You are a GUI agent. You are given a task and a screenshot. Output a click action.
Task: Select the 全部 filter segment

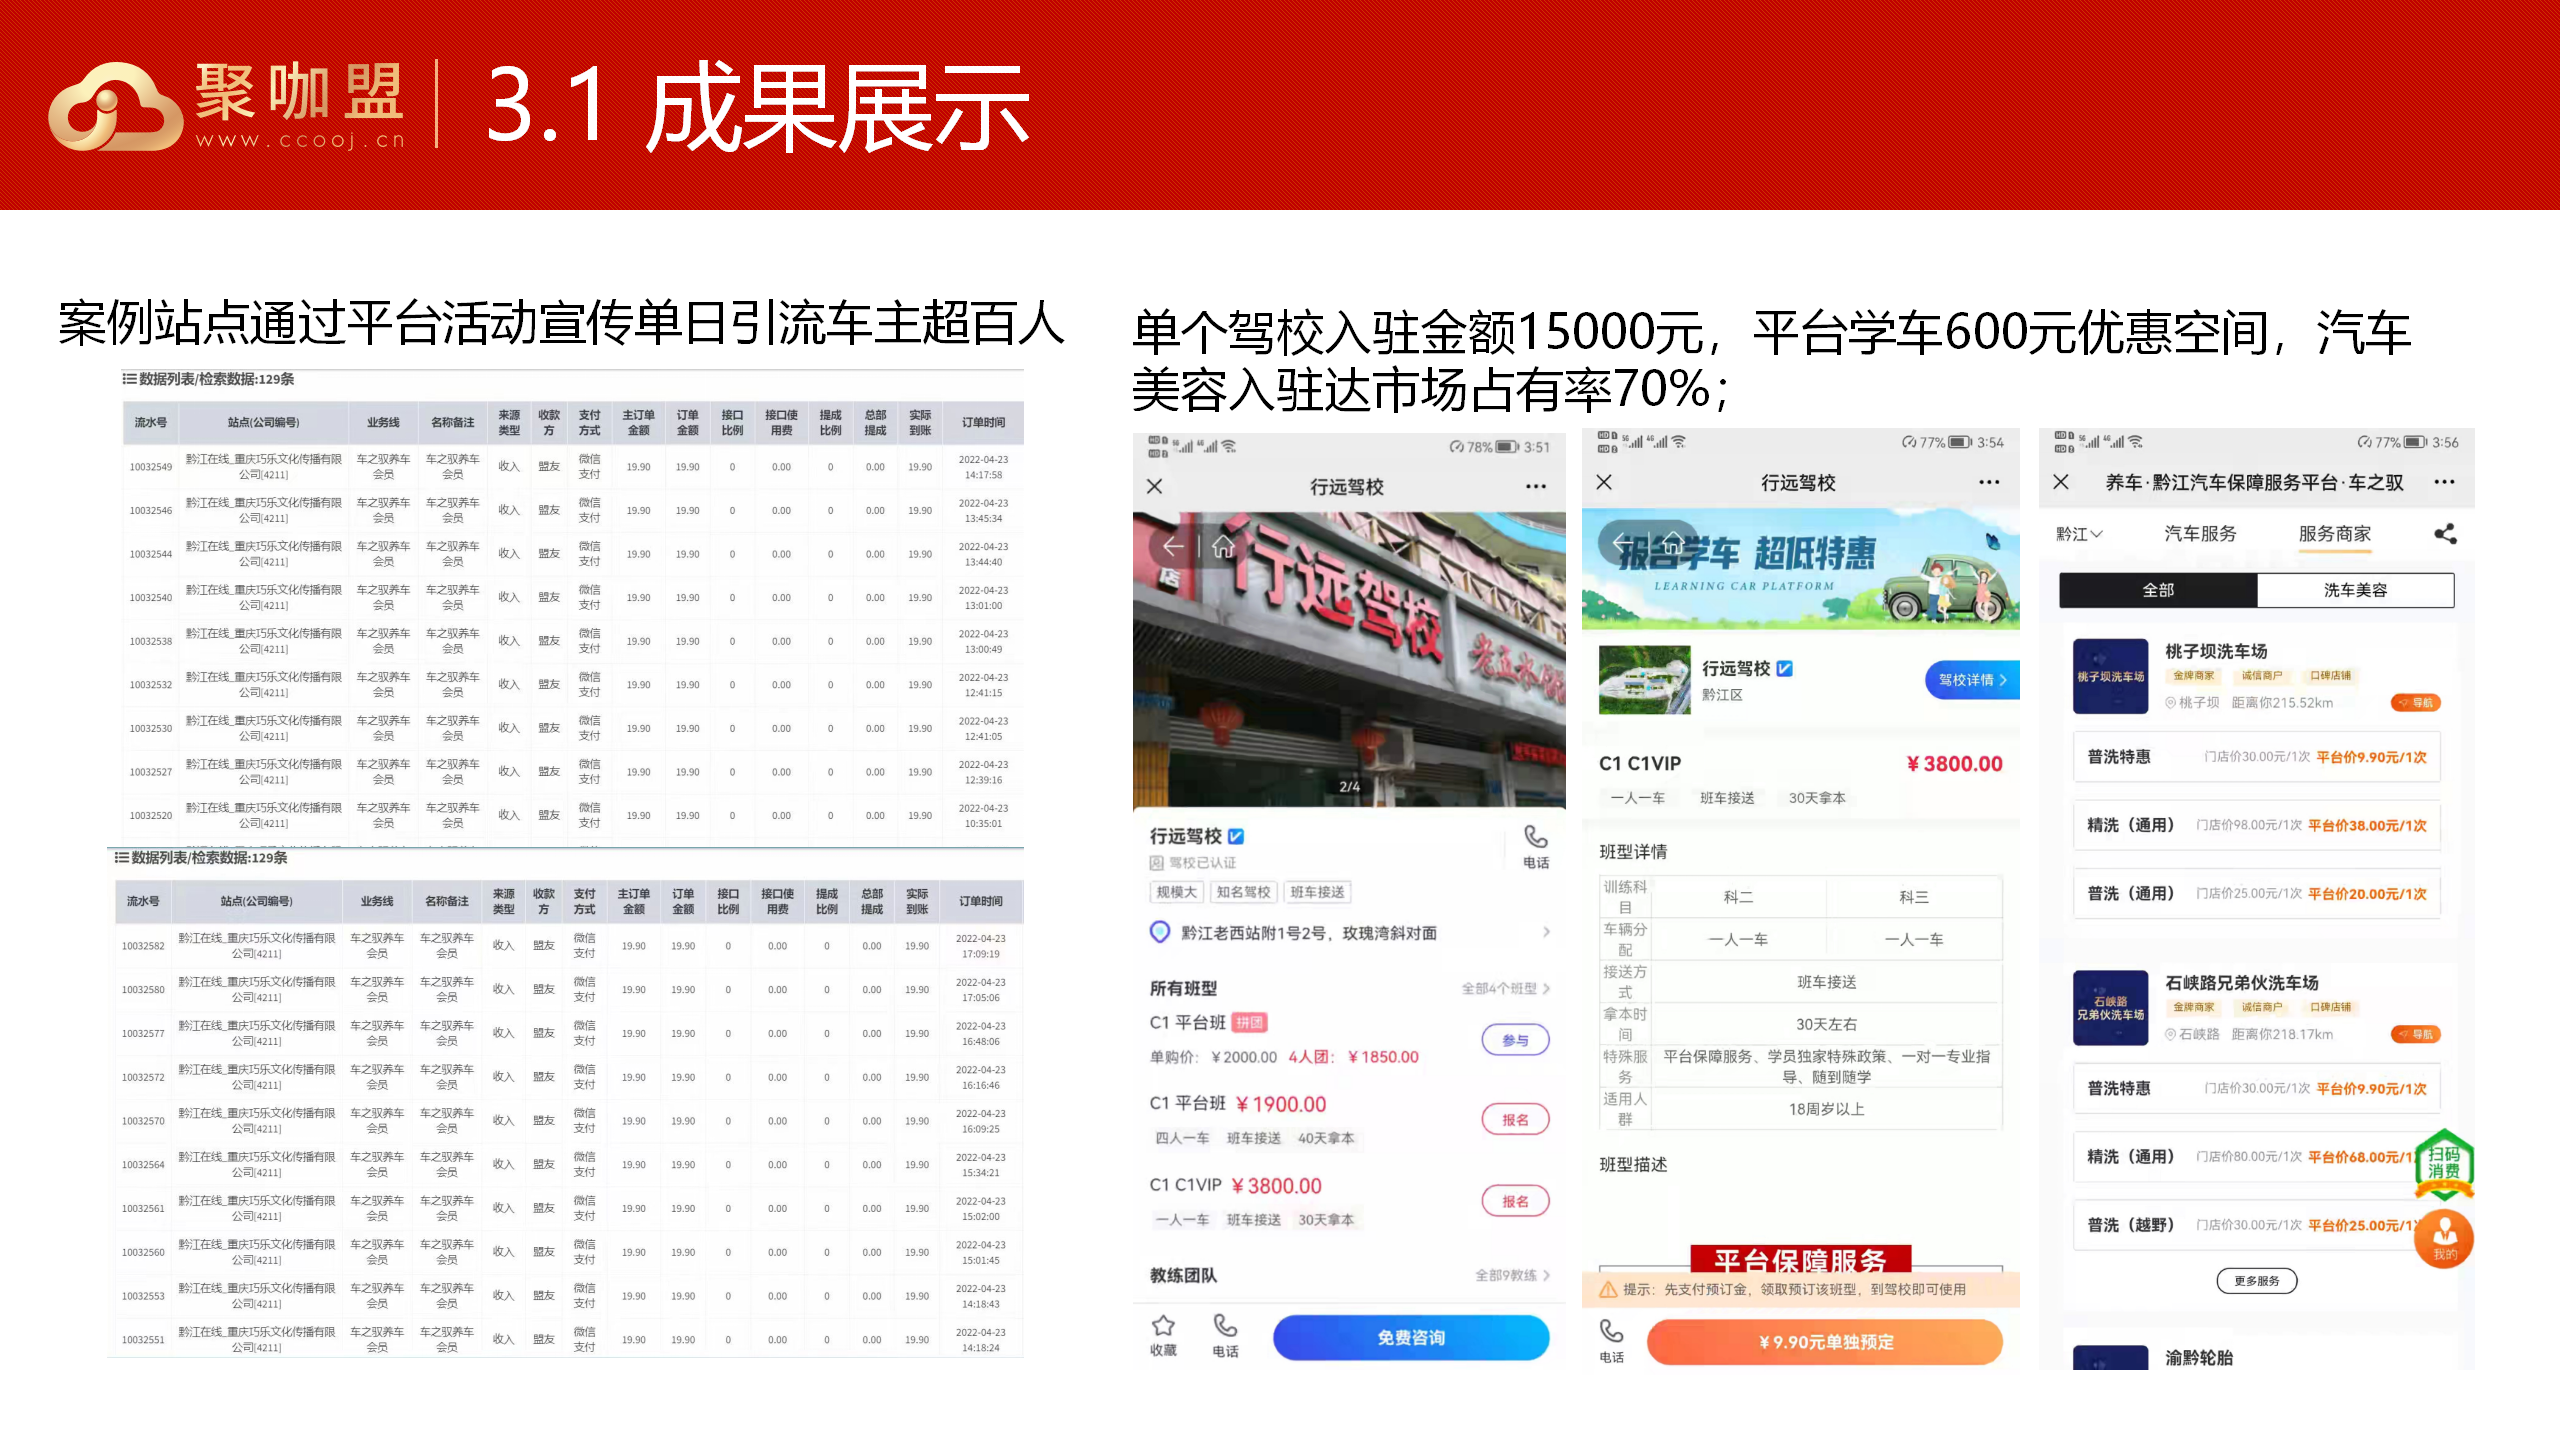[x=2157, y=590]
